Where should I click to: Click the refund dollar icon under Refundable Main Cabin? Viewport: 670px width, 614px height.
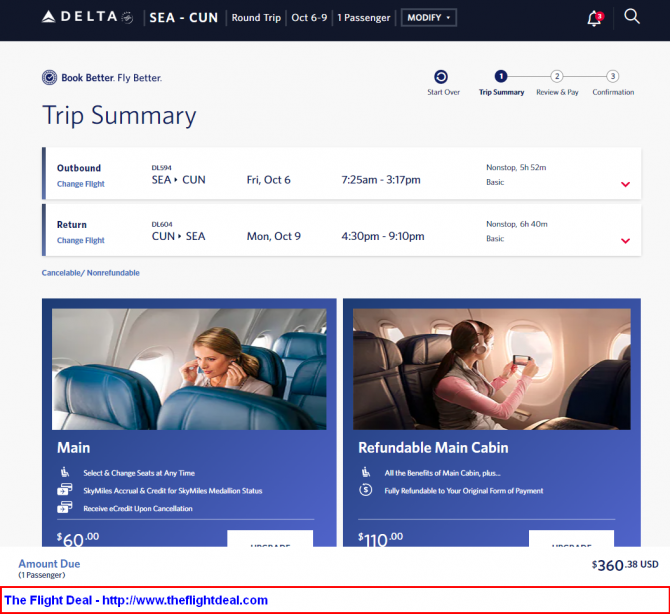click(x=365, y=490)
